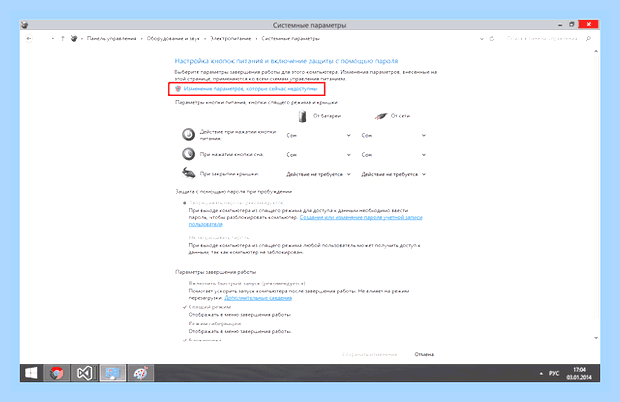Open power button action dropdown for plugged in
620x402 pixels.
pyautogui.click(x=393, y=136)
